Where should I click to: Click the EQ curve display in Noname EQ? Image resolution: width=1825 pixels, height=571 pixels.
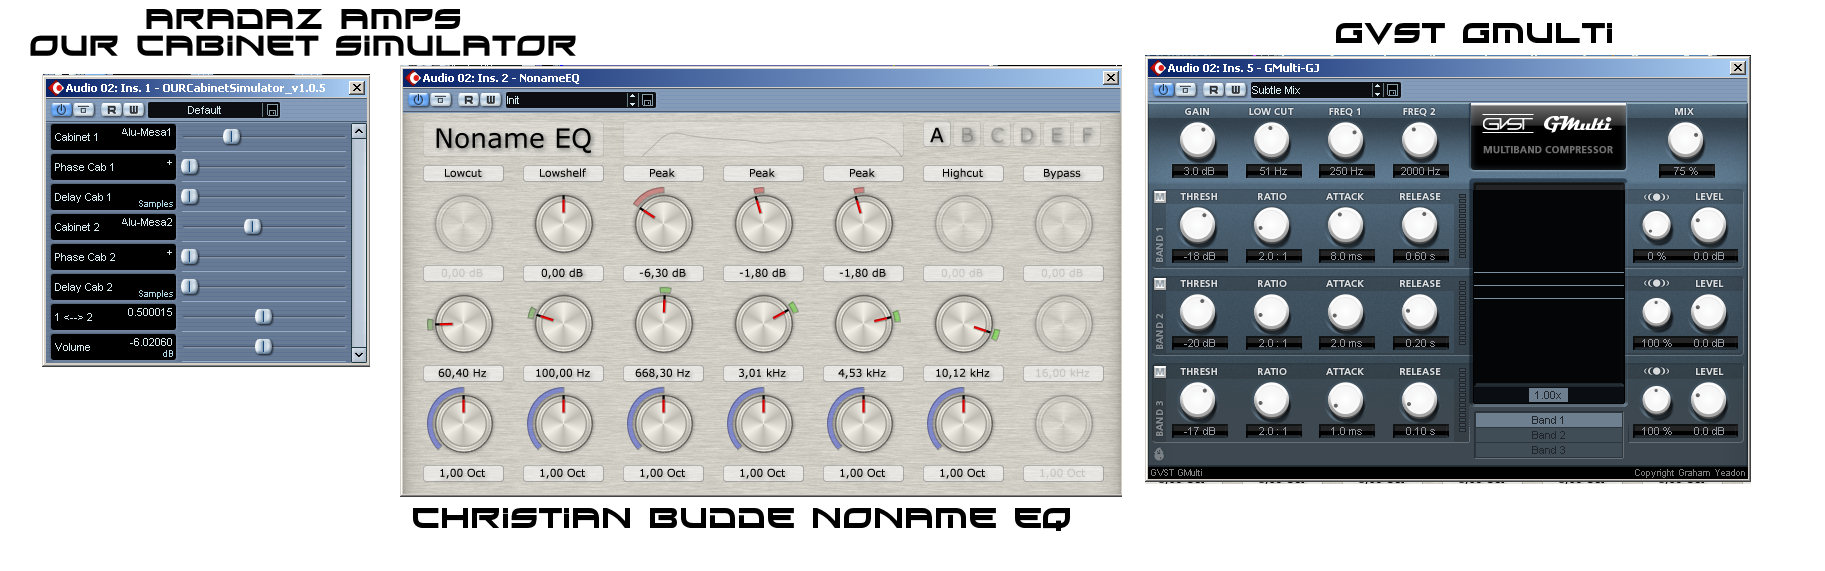763,139
